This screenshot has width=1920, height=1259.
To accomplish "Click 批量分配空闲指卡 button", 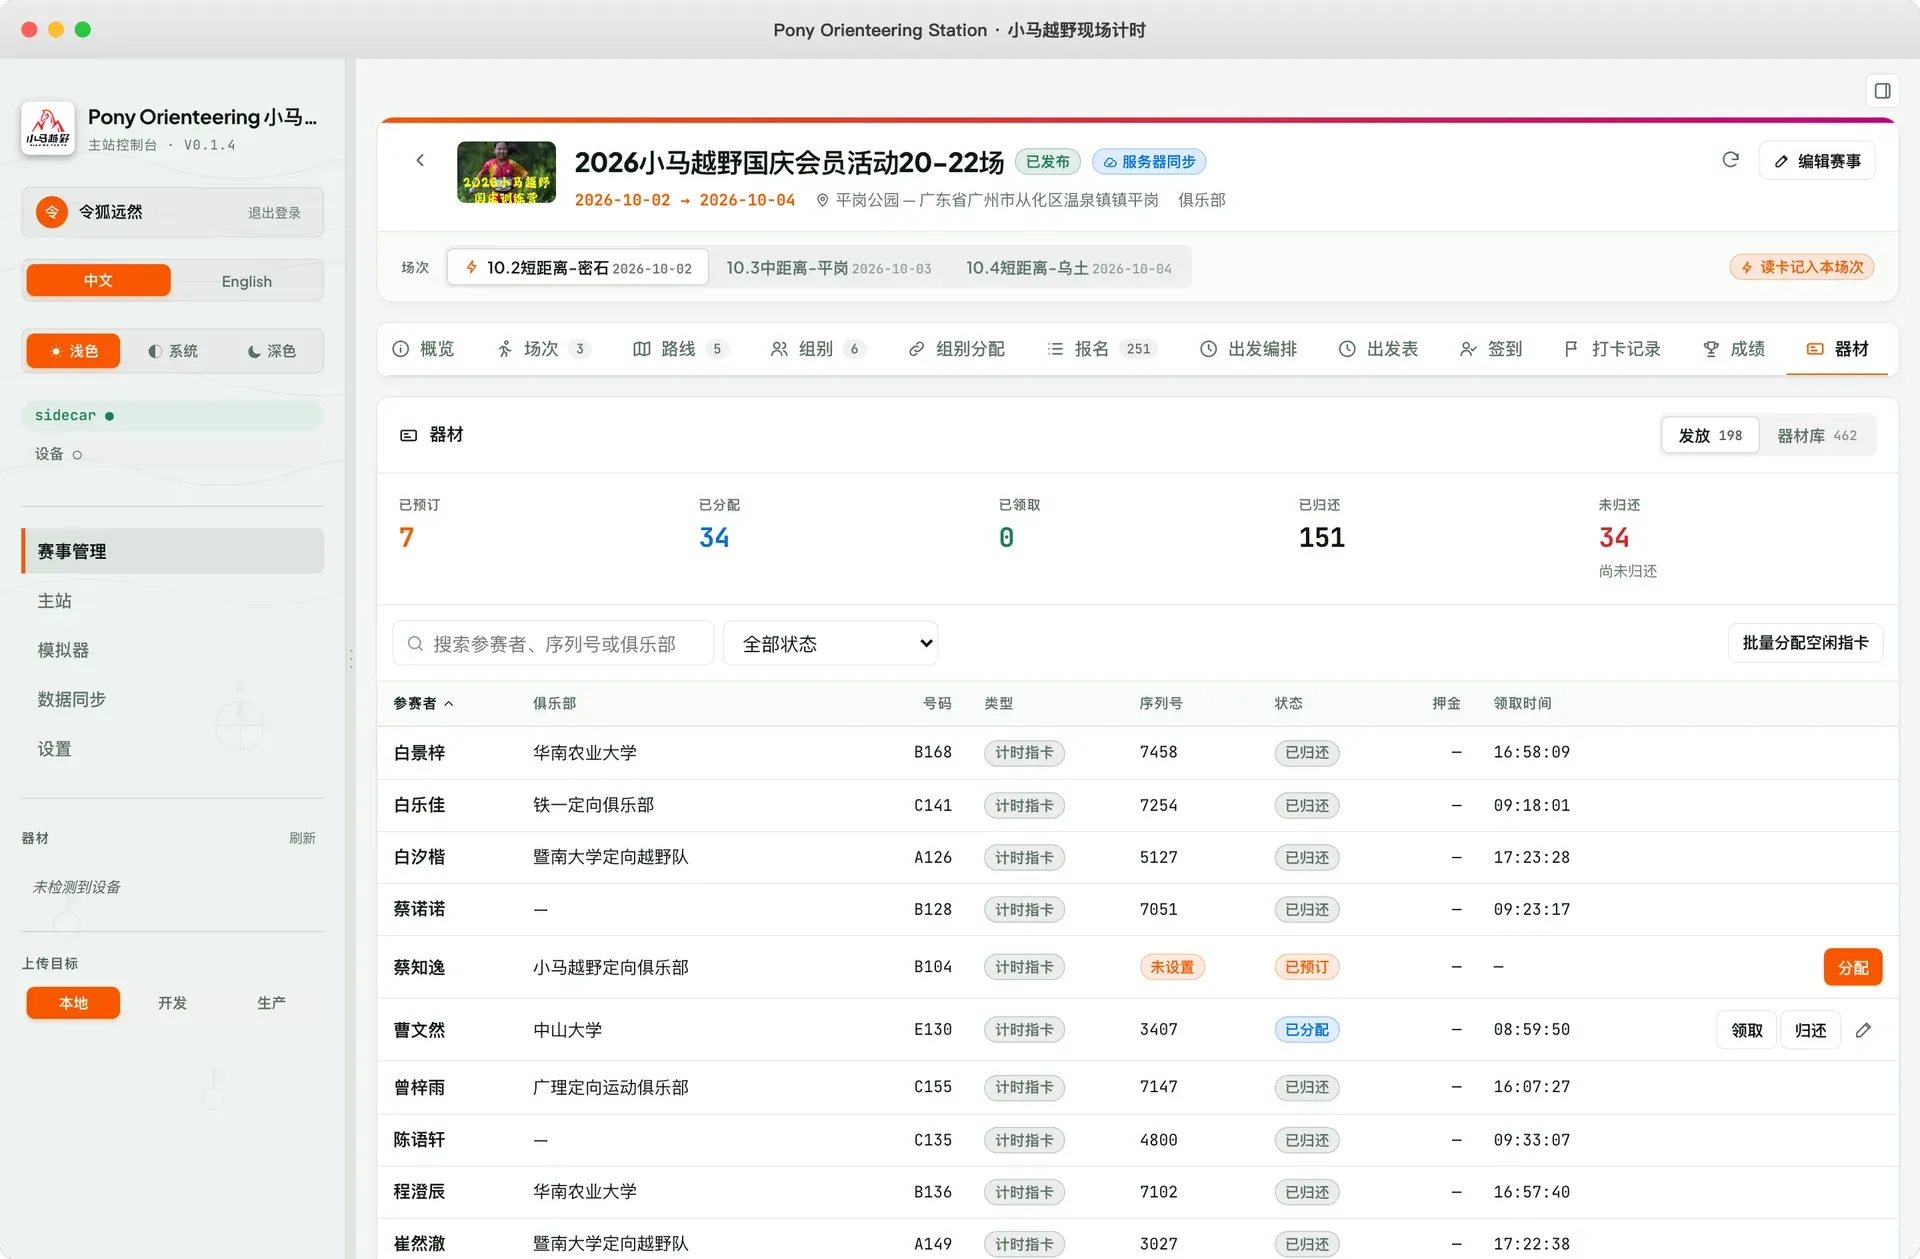I will (x=1805, y=642).
